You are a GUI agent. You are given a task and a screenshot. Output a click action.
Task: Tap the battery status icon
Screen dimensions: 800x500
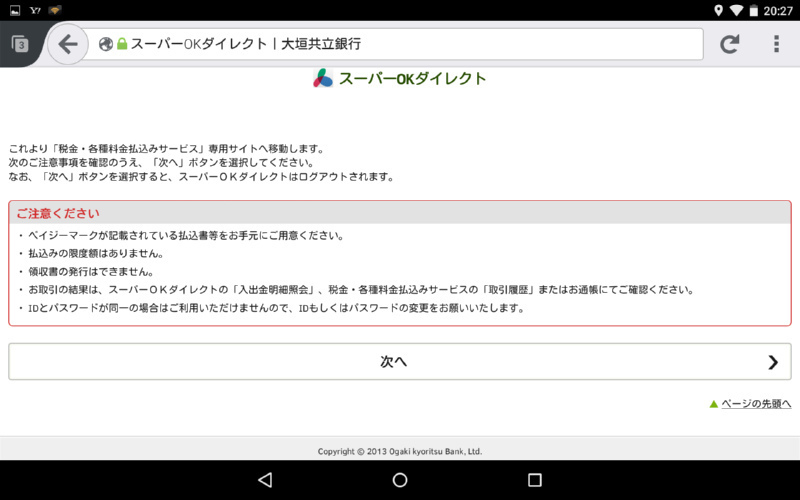[x=754, y=10]
